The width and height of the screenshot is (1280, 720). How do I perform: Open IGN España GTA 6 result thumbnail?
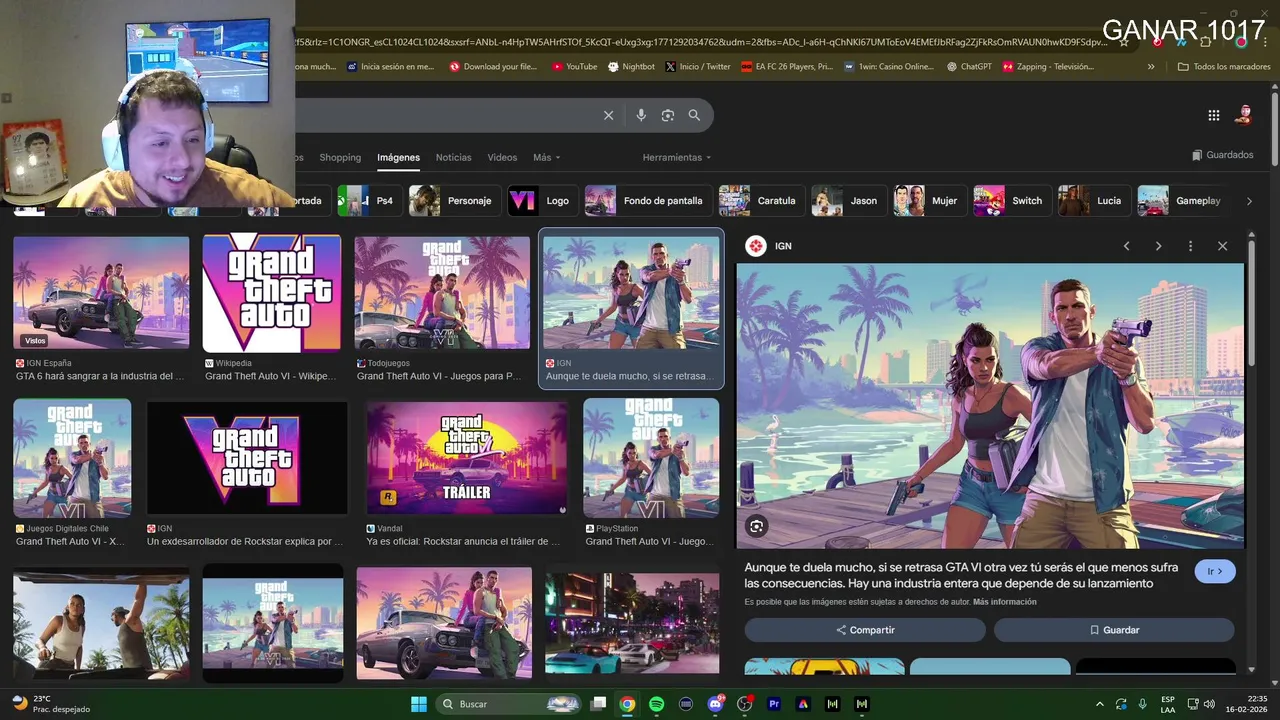coord(101,293)
